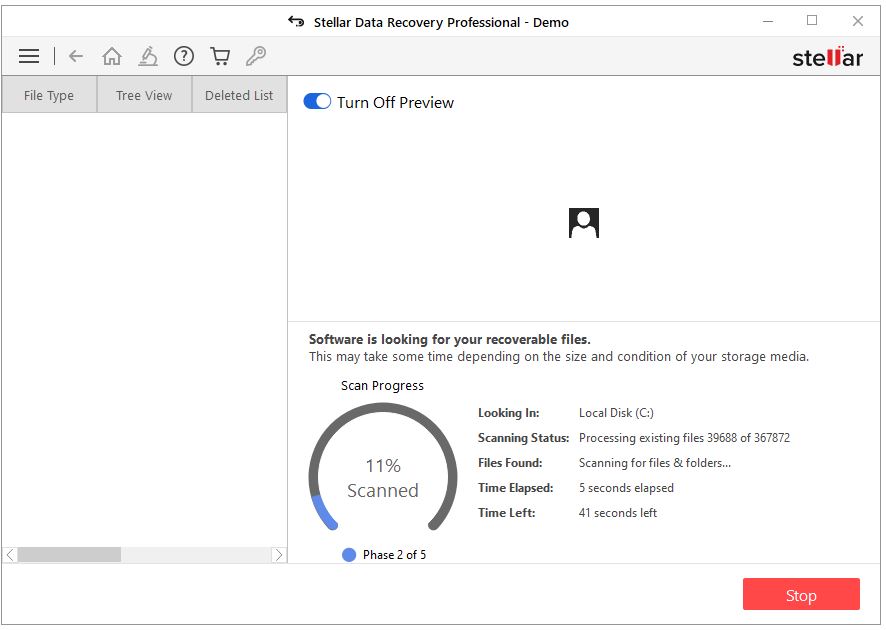Click 'Software is looking for your recoverable files.'
Image resolution: width=886 pixels, height=630 pixels.
[449, 339]
